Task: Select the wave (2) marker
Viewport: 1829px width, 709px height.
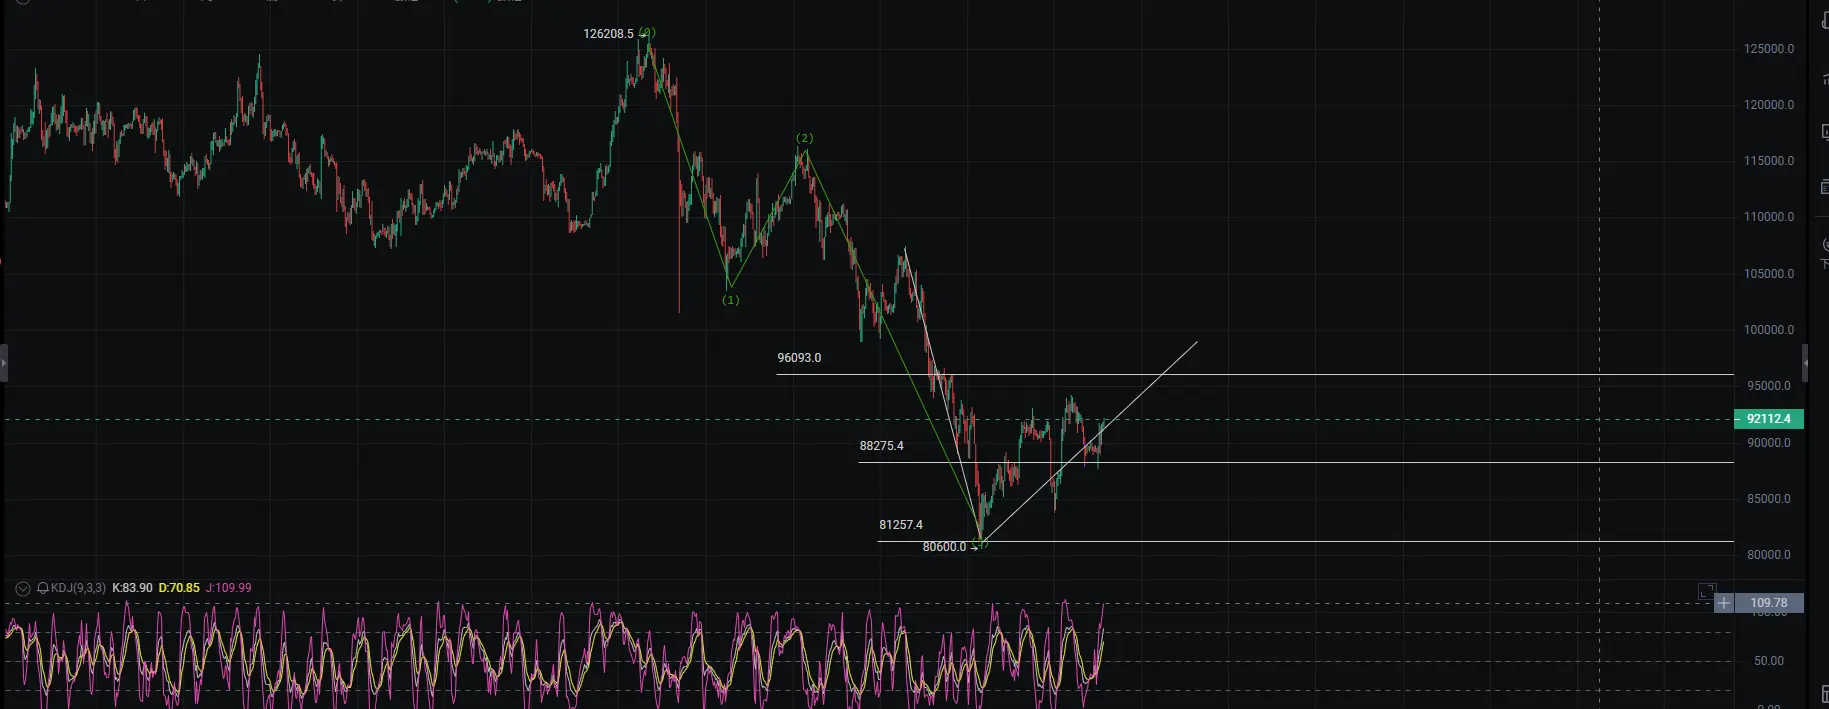Action: (805, 139)
